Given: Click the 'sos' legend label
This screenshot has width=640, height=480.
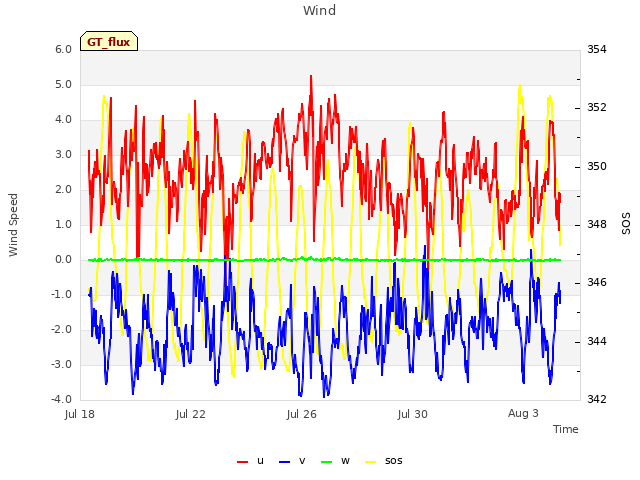Looking at the screenshot, I should point(393,461).
